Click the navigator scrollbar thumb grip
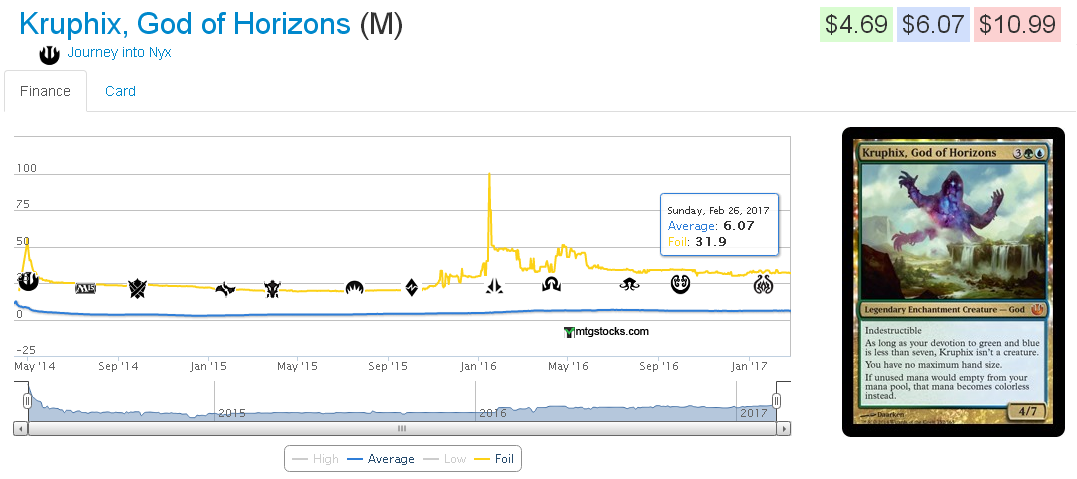Screen dimensions: 1077x479 tap(403, 429)
